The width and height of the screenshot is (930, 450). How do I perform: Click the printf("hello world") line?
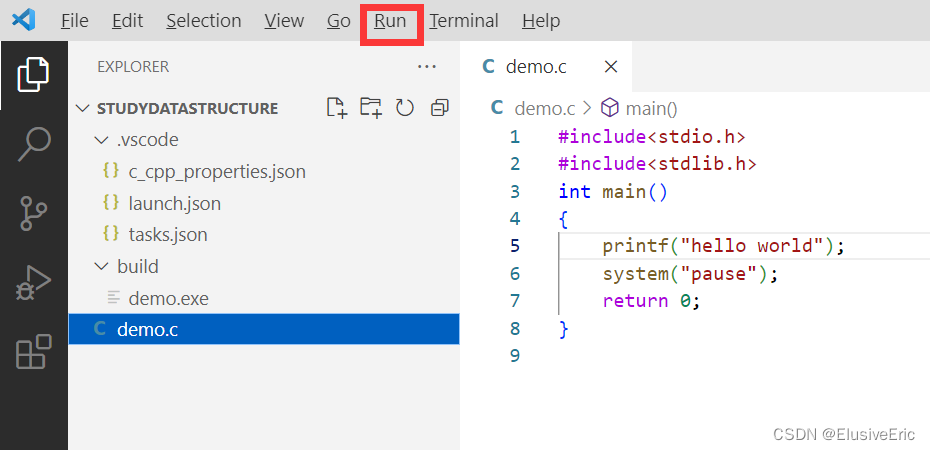click(x=723, y=246)
